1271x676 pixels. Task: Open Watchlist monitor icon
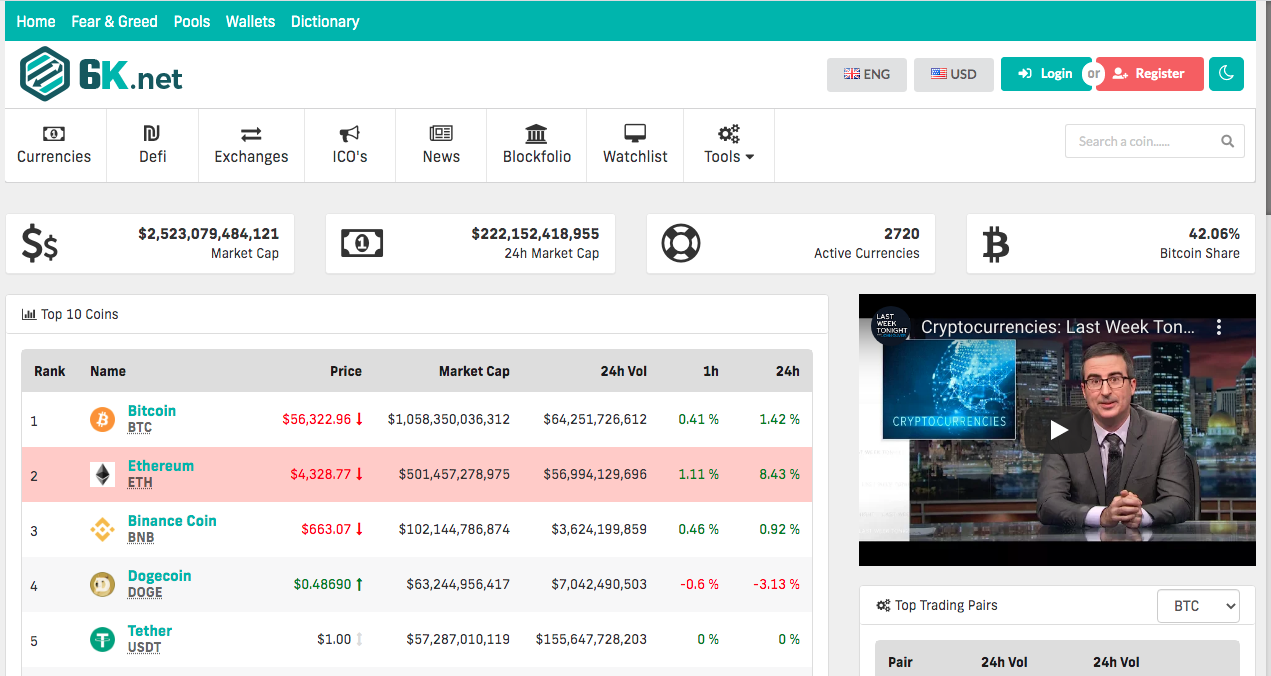point(635,134)
